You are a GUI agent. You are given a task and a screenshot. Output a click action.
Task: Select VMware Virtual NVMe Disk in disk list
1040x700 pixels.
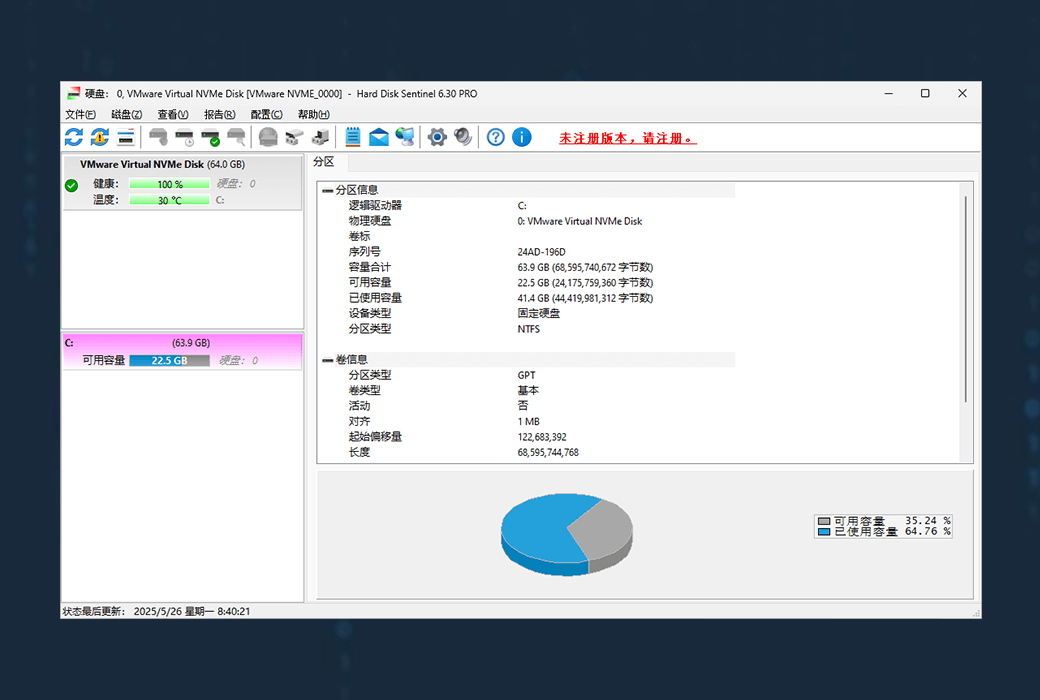(x=182, y=182)
